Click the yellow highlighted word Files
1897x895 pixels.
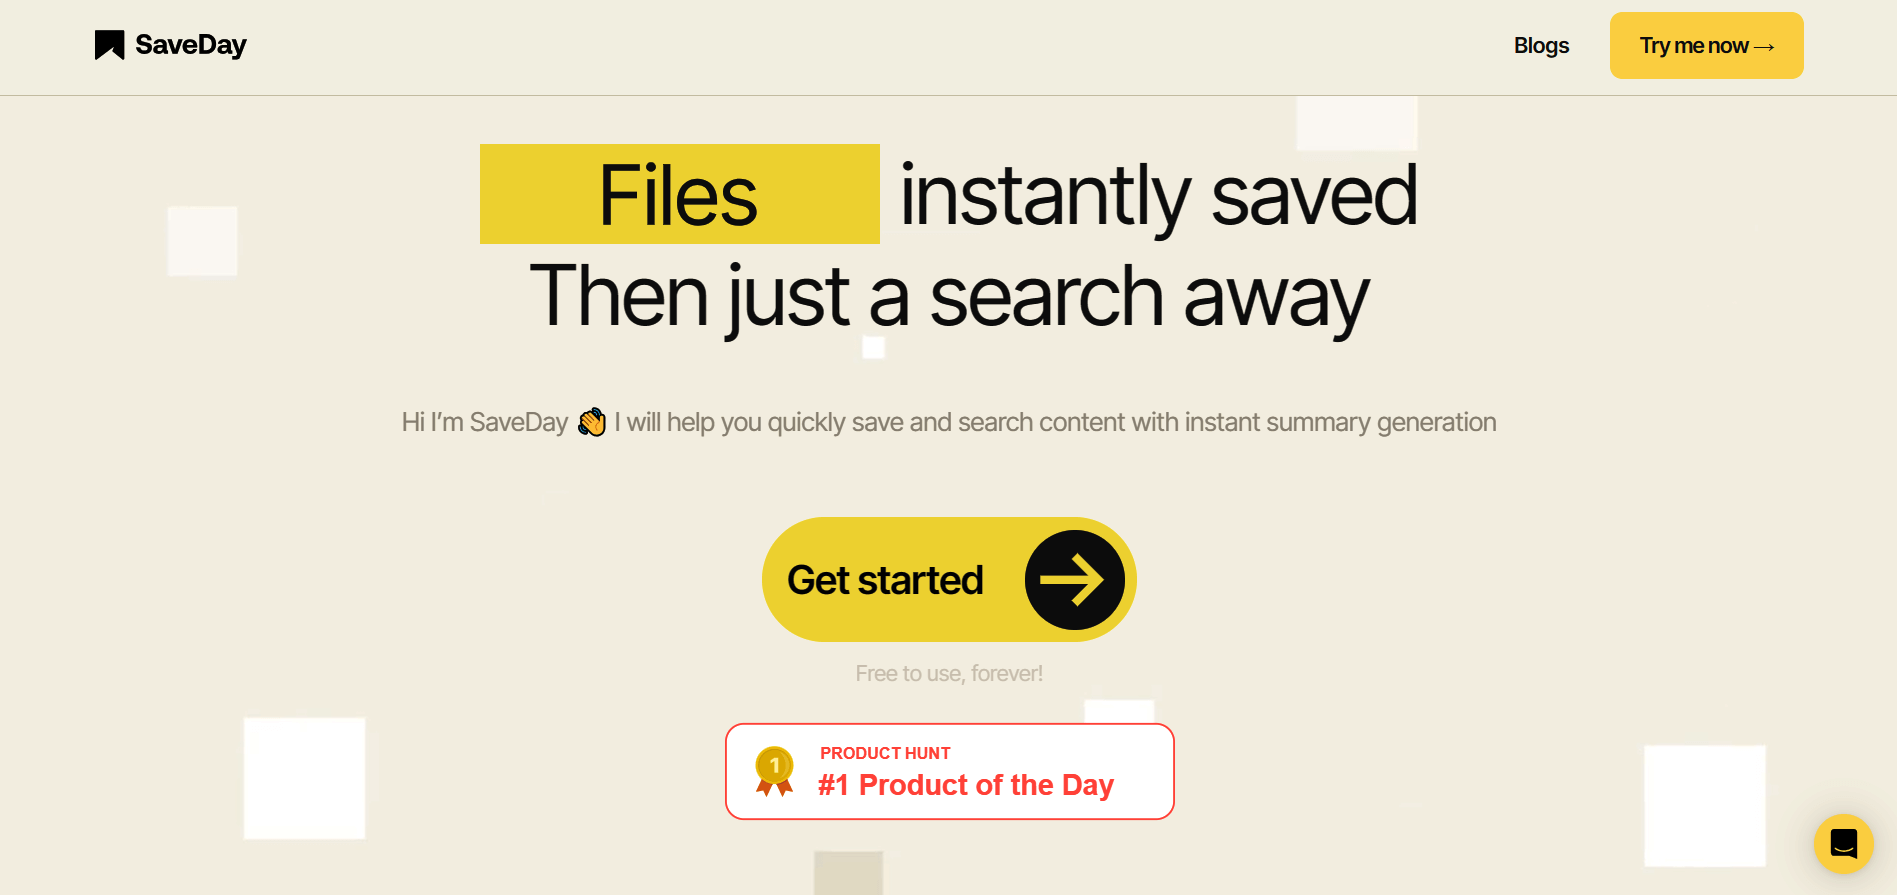tap(679, 194)
